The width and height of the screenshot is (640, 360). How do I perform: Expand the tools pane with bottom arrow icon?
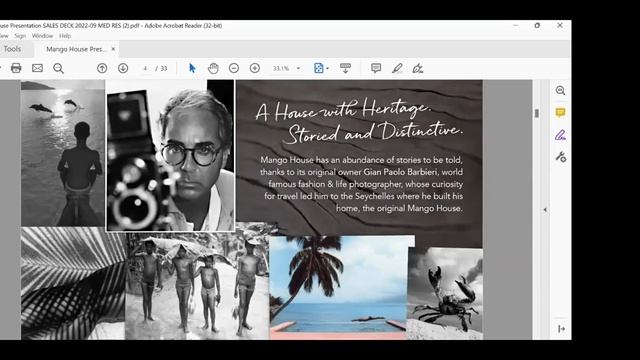[x=561, y=329]
